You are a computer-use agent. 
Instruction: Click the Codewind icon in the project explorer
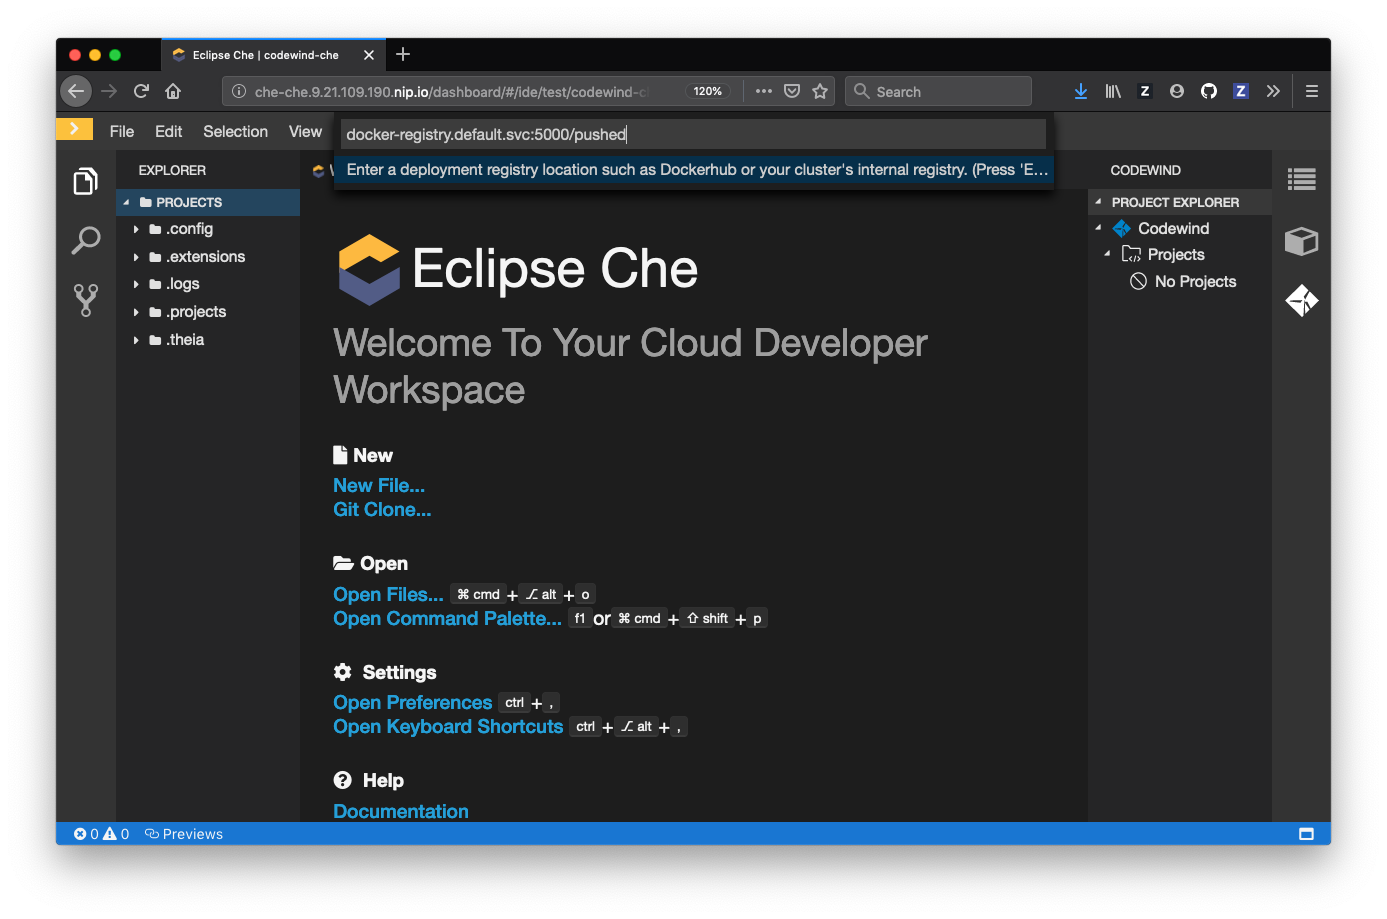point(1122,228)
